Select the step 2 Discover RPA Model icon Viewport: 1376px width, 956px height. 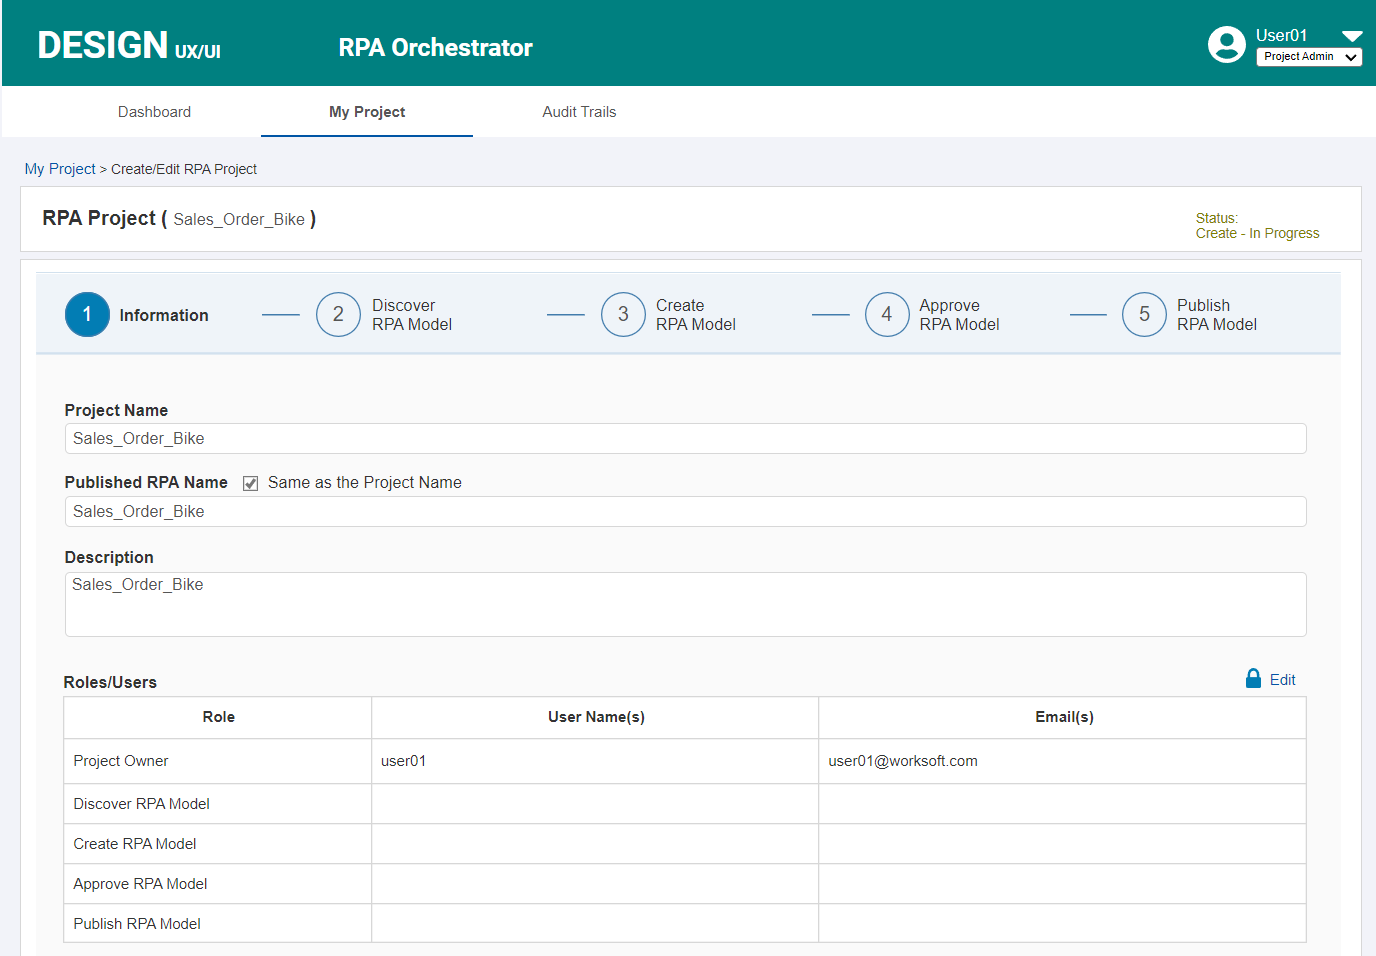click(x=338, y=314)
